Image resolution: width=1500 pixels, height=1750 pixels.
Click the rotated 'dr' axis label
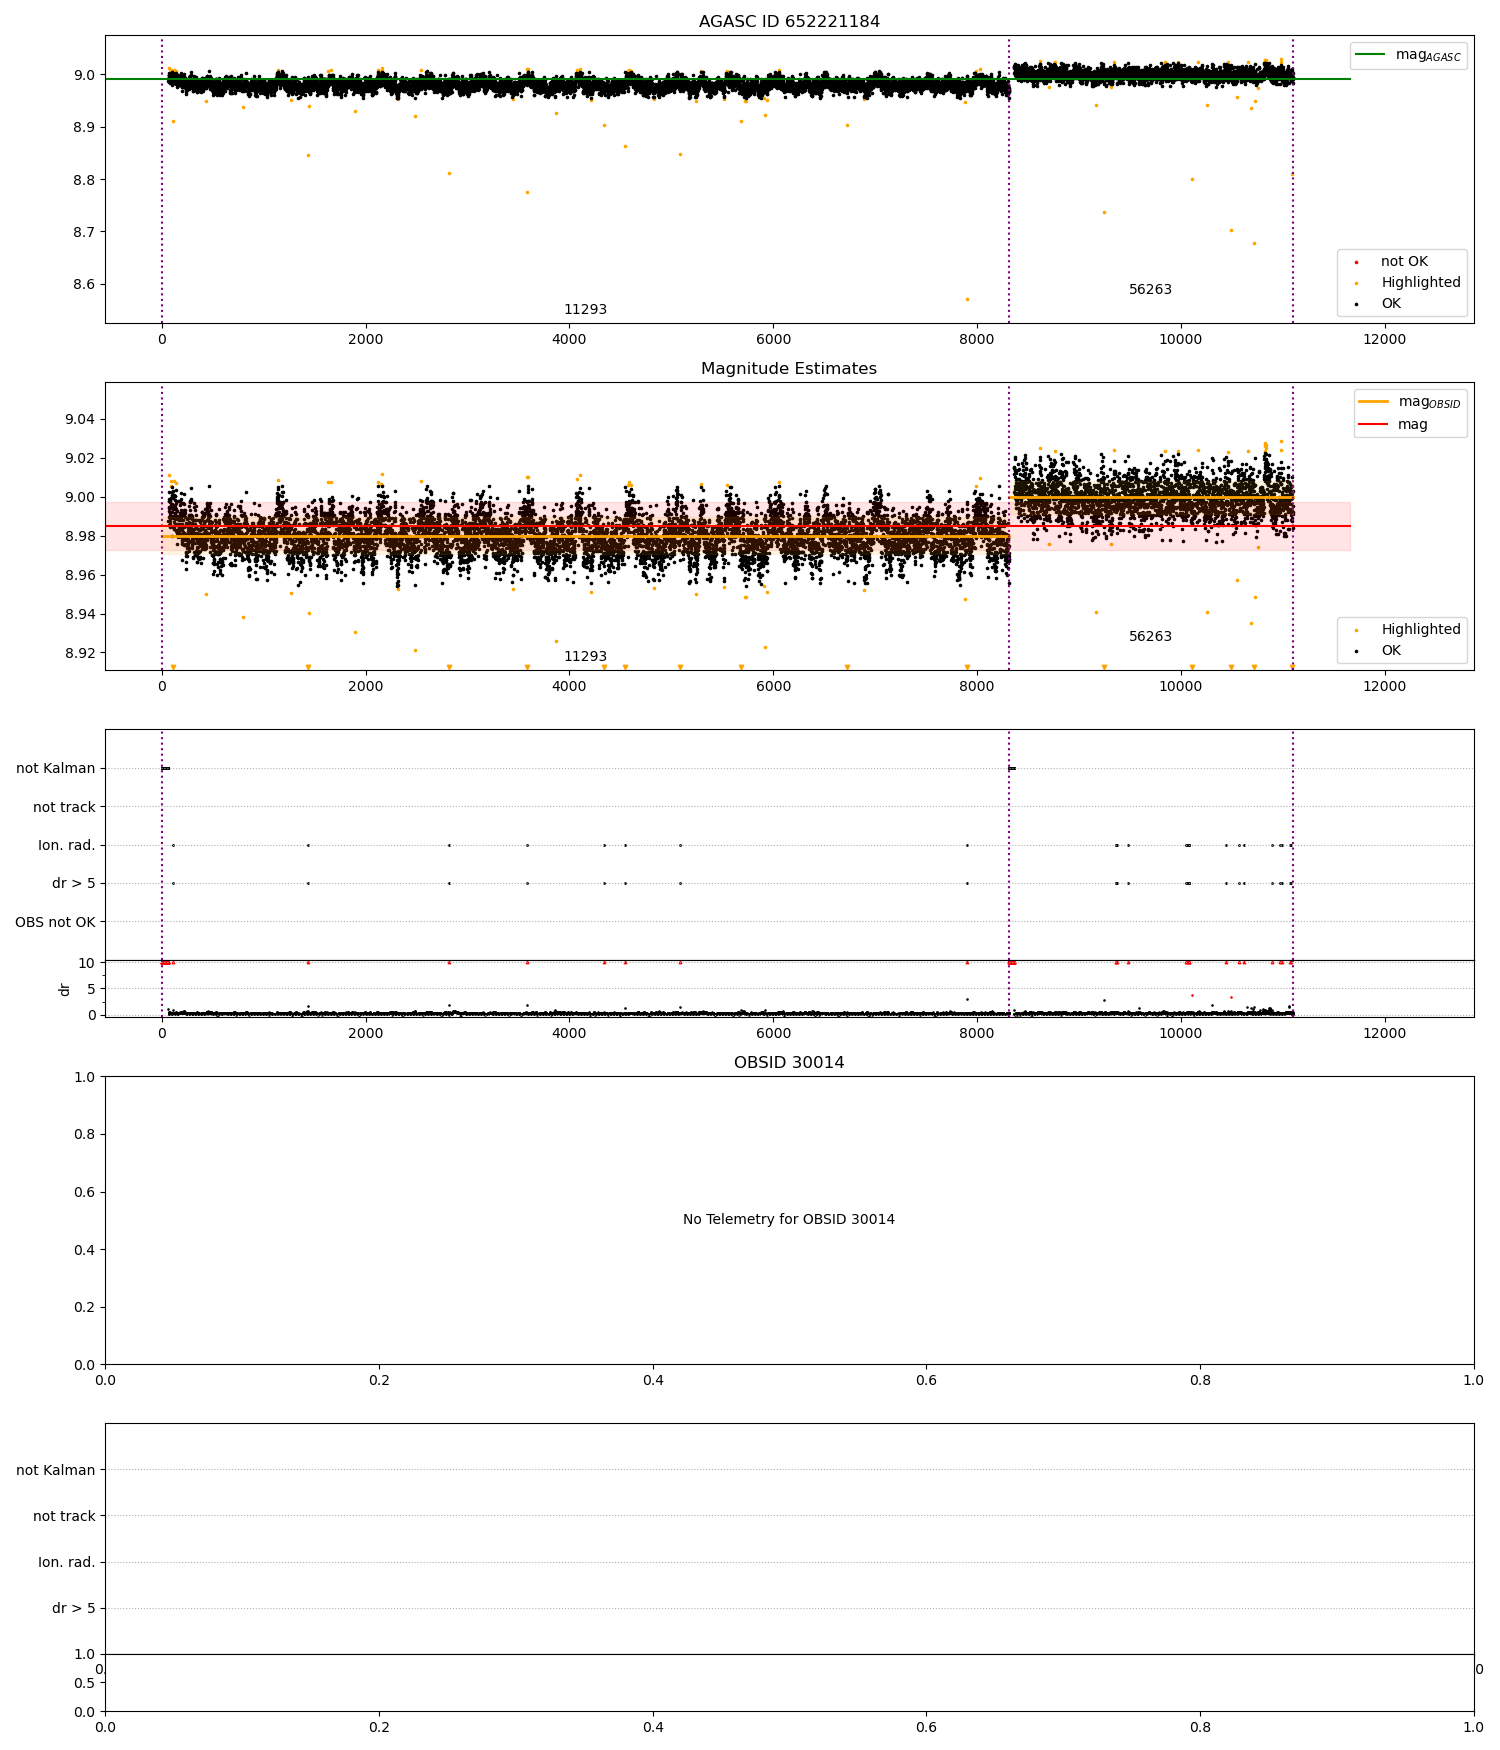point(64,989)
